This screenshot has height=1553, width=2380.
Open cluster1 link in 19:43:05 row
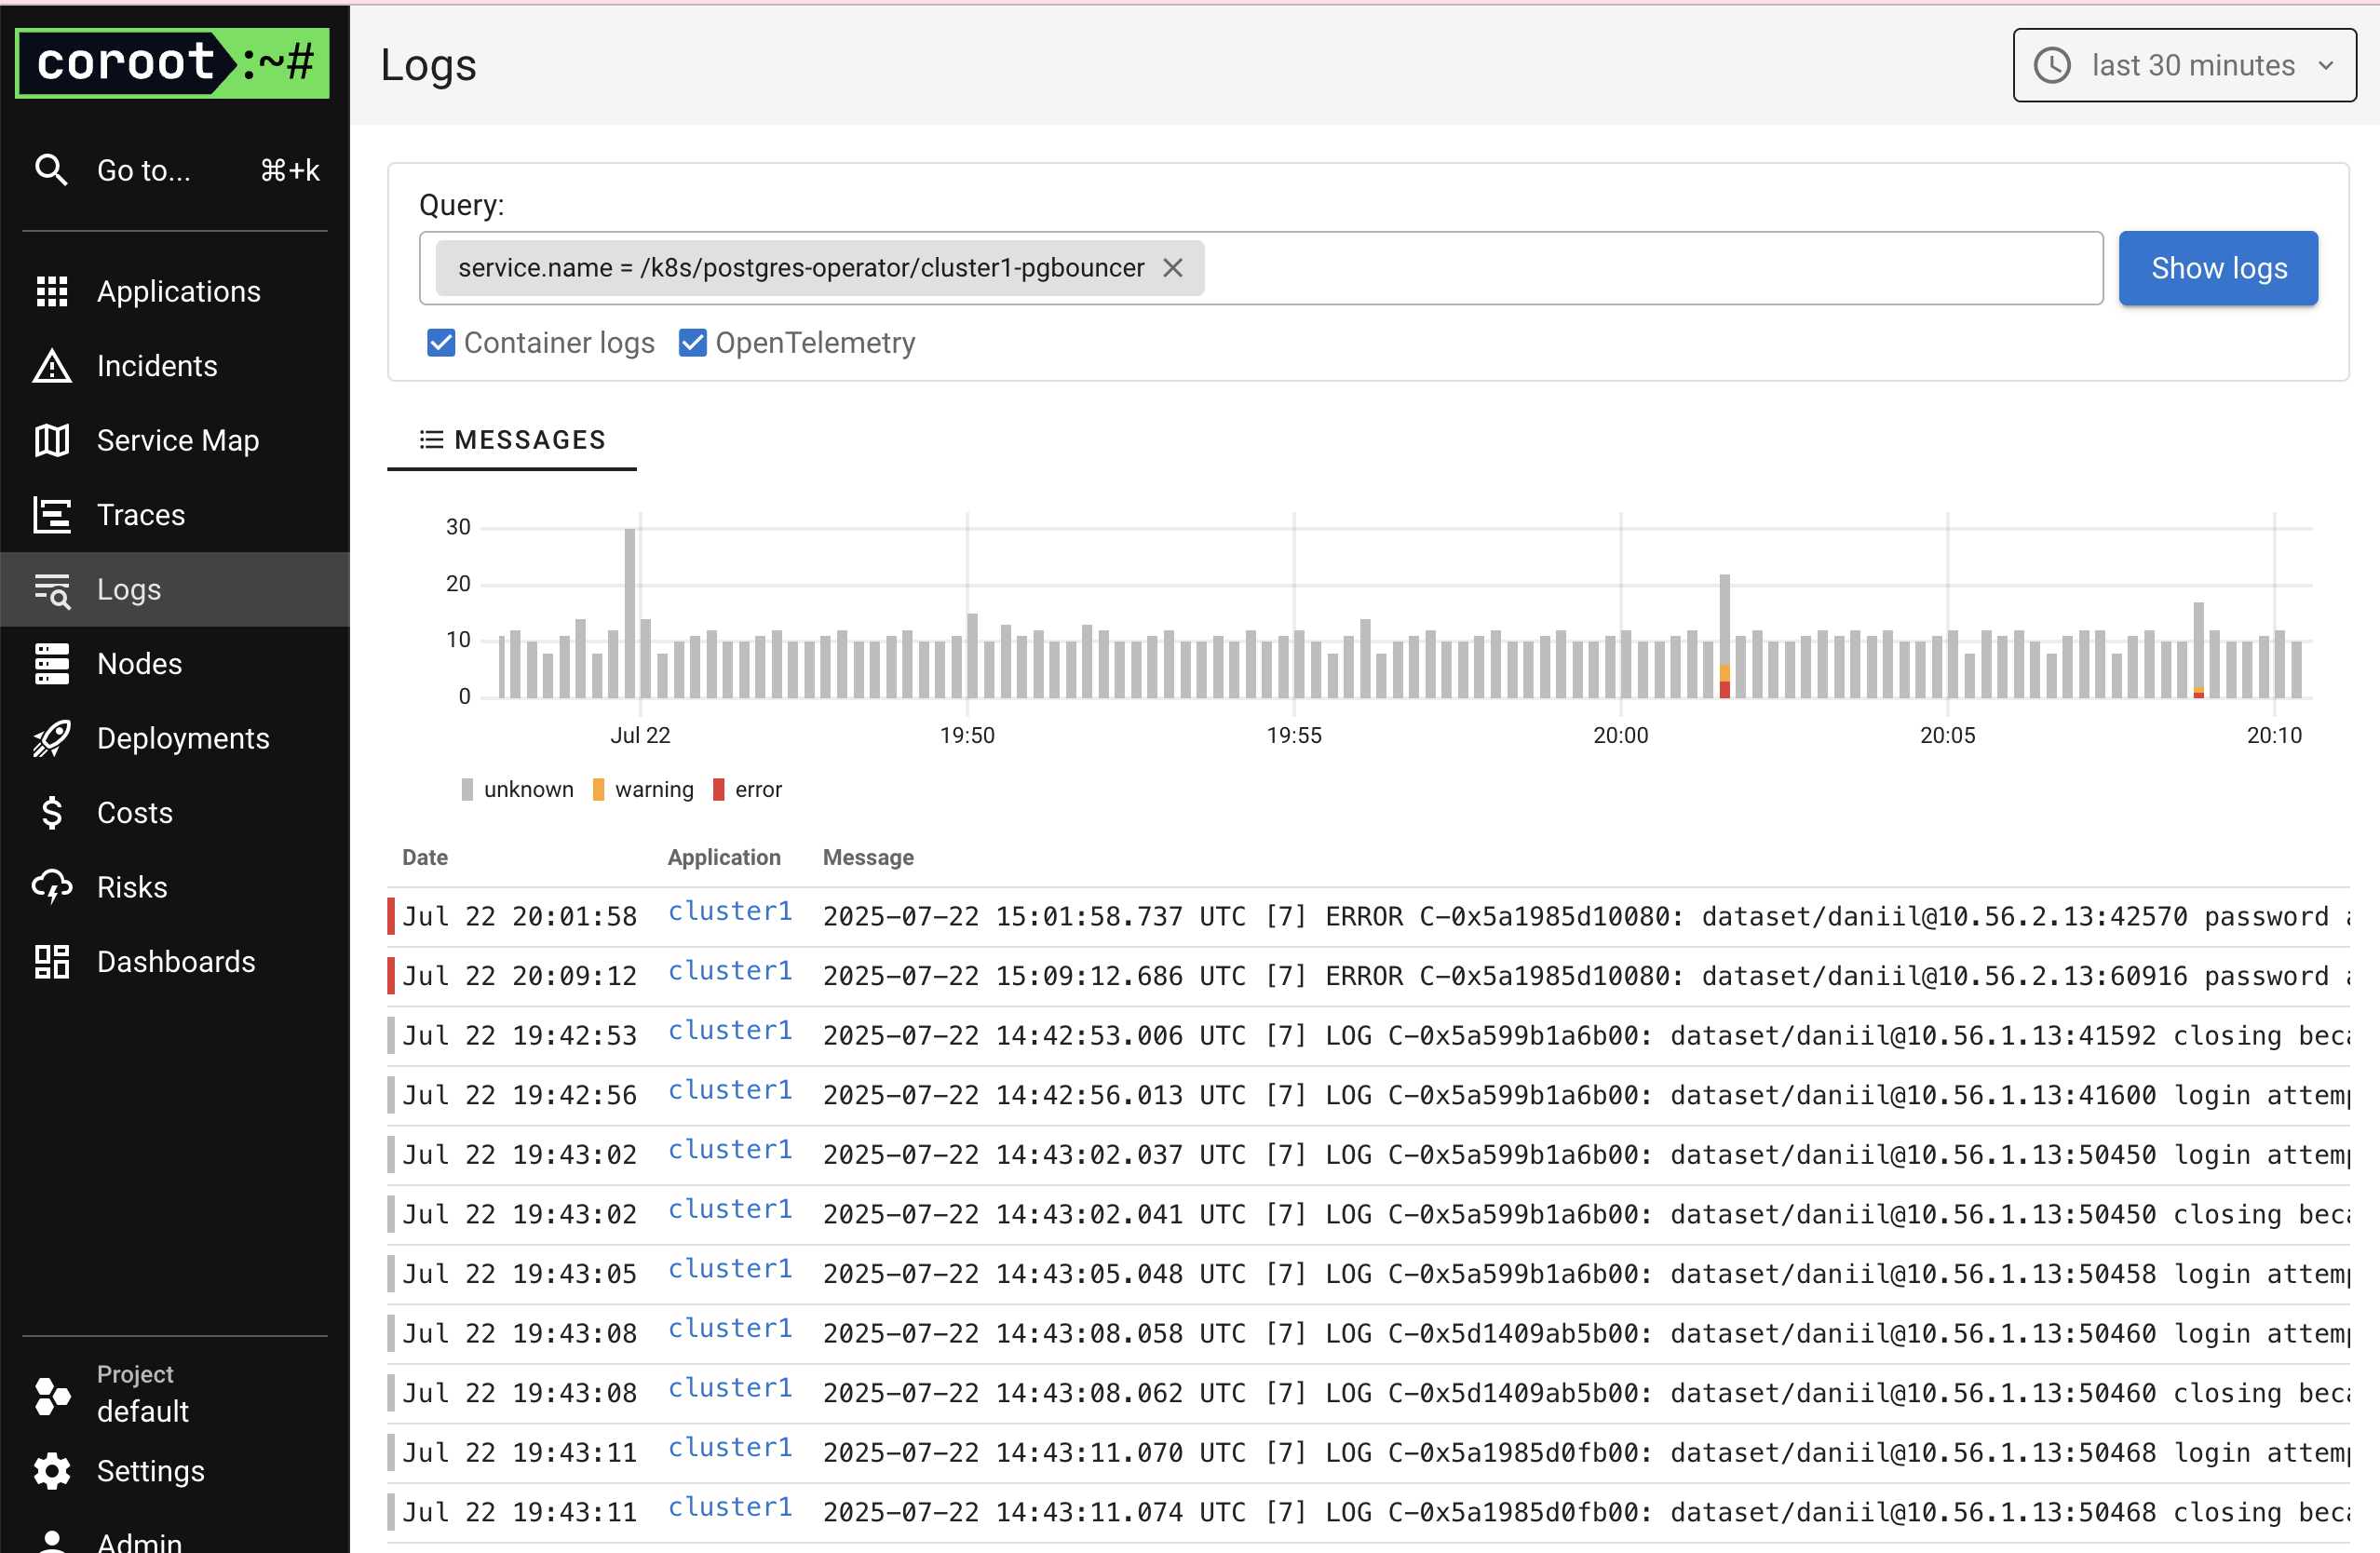point(730,1269)
